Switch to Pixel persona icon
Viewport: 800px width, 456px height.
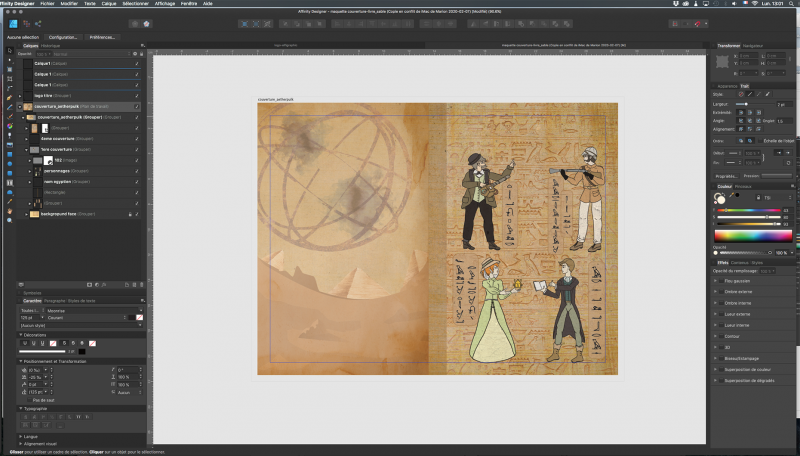point(27,23)
